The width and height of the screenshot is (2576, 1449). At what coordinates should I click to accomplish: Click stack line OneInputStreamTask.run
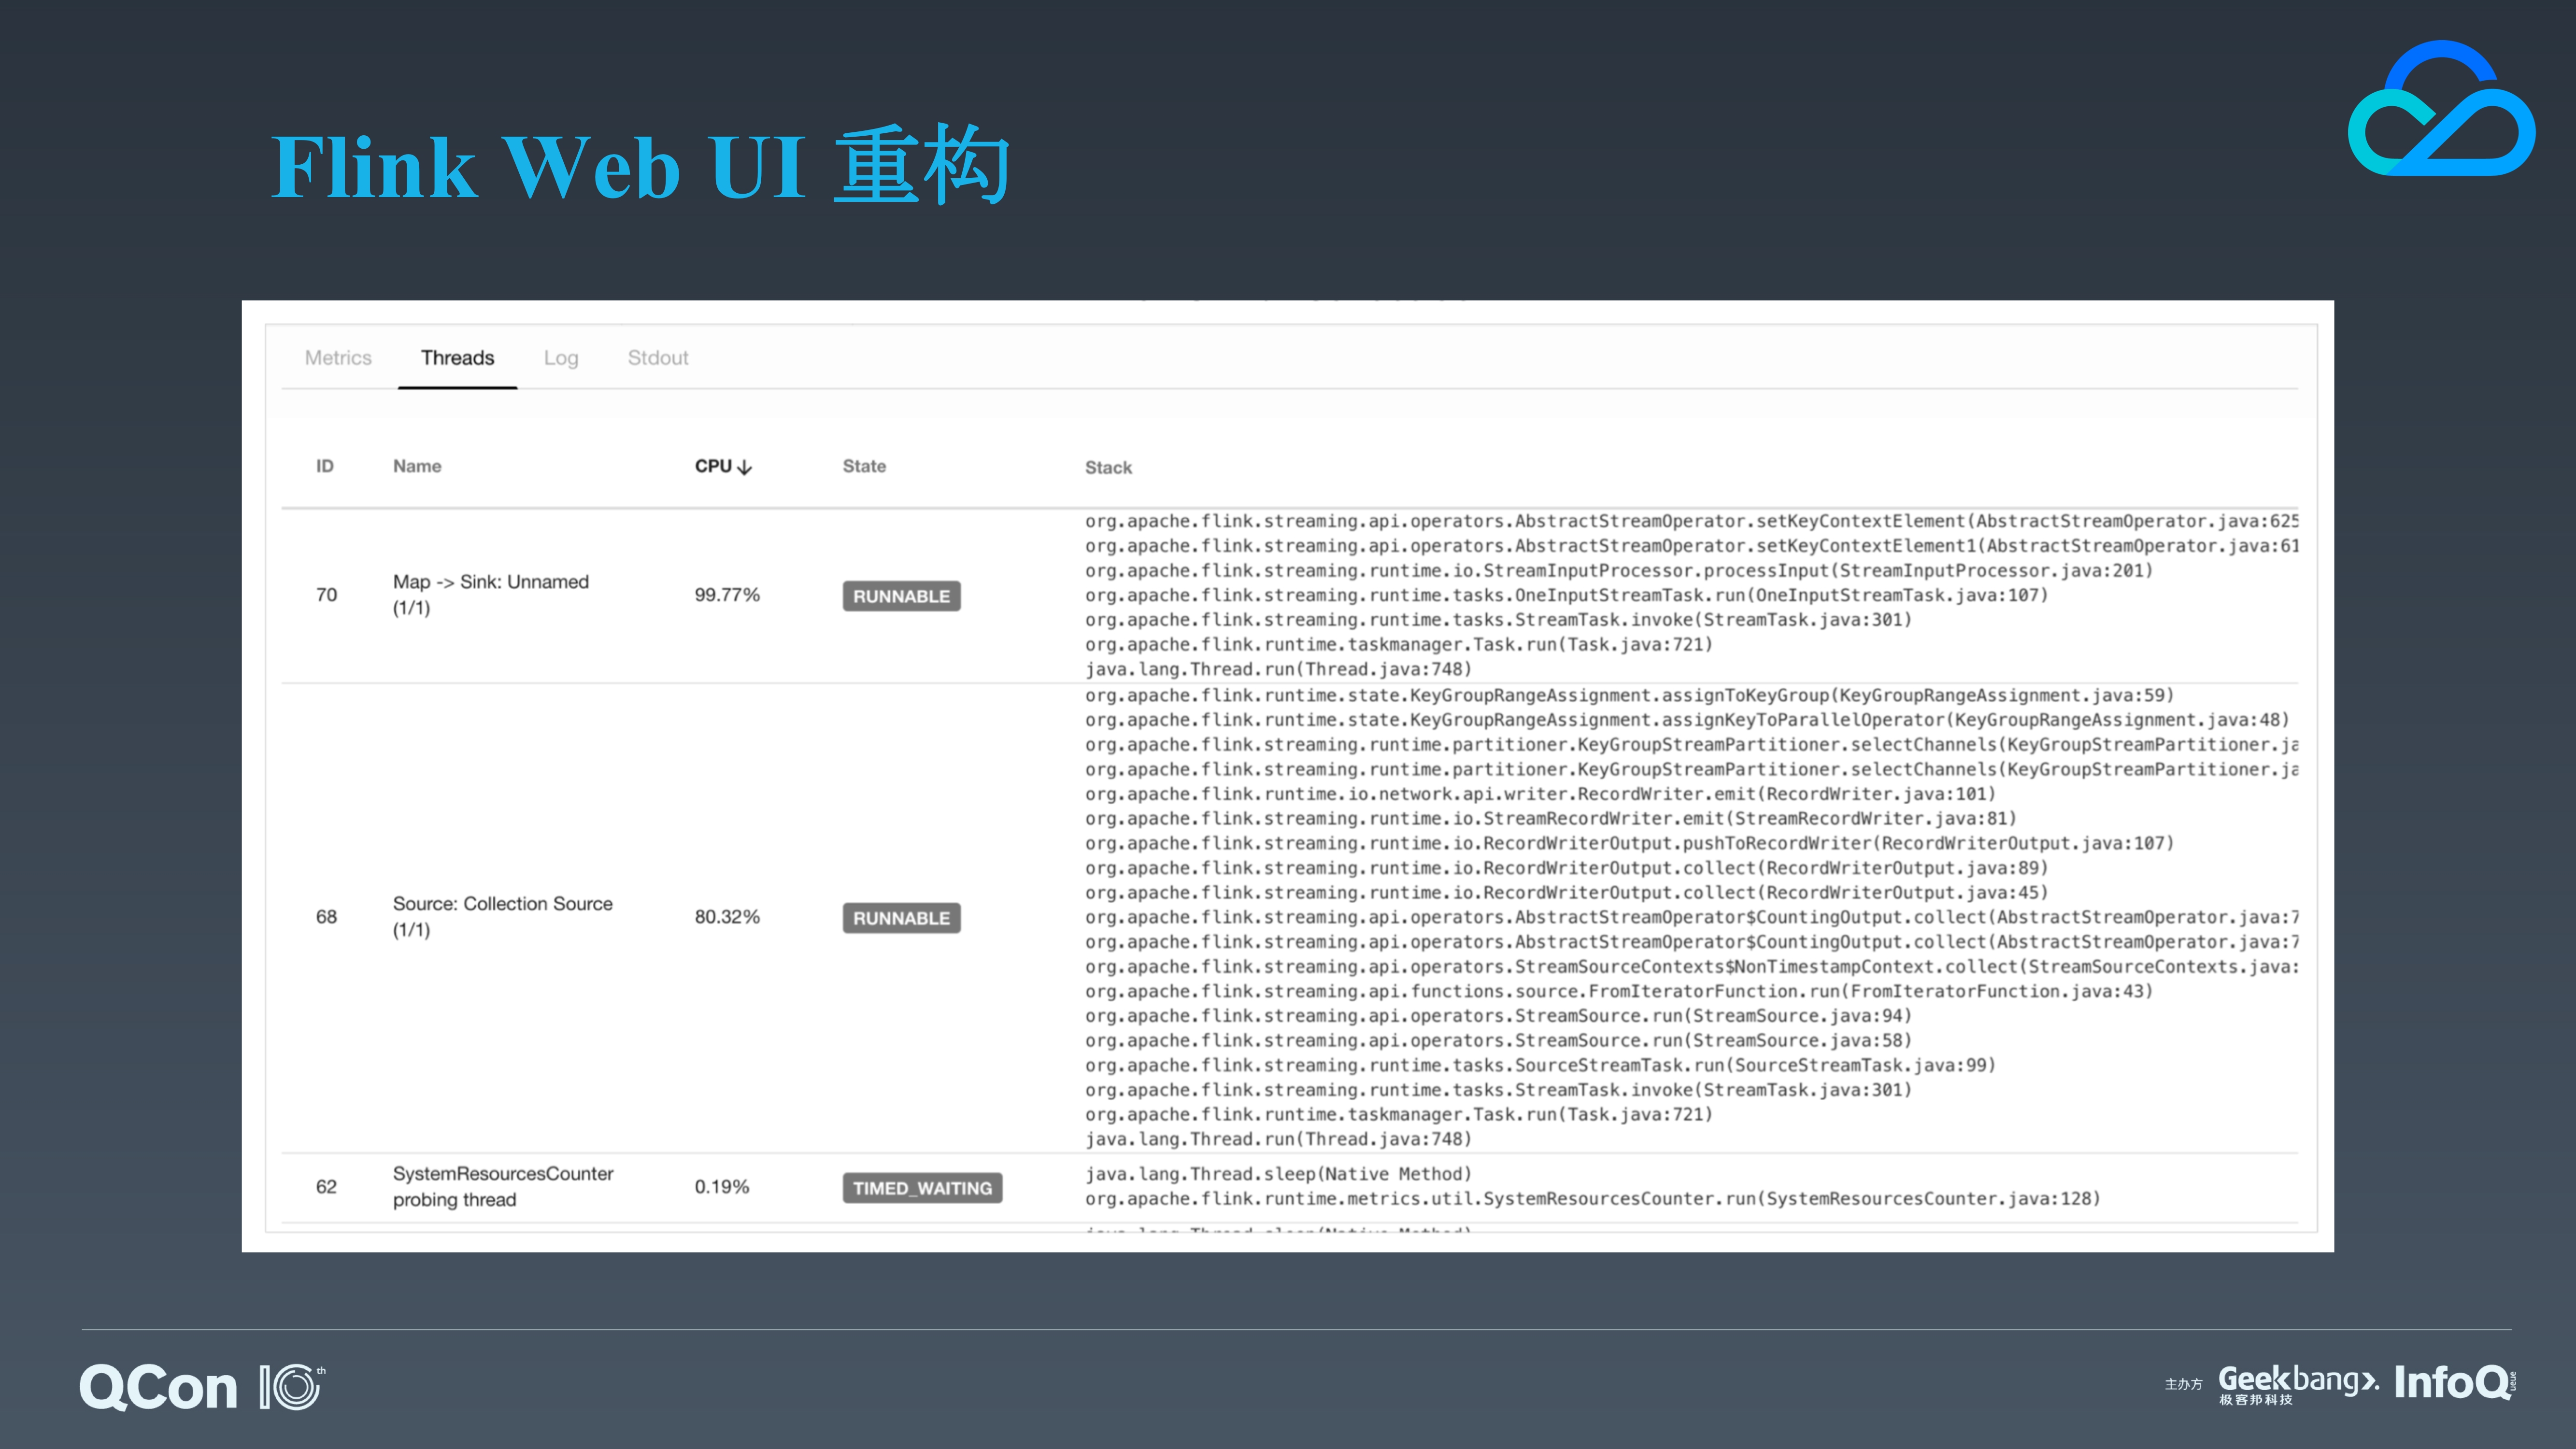(1566, 595)
